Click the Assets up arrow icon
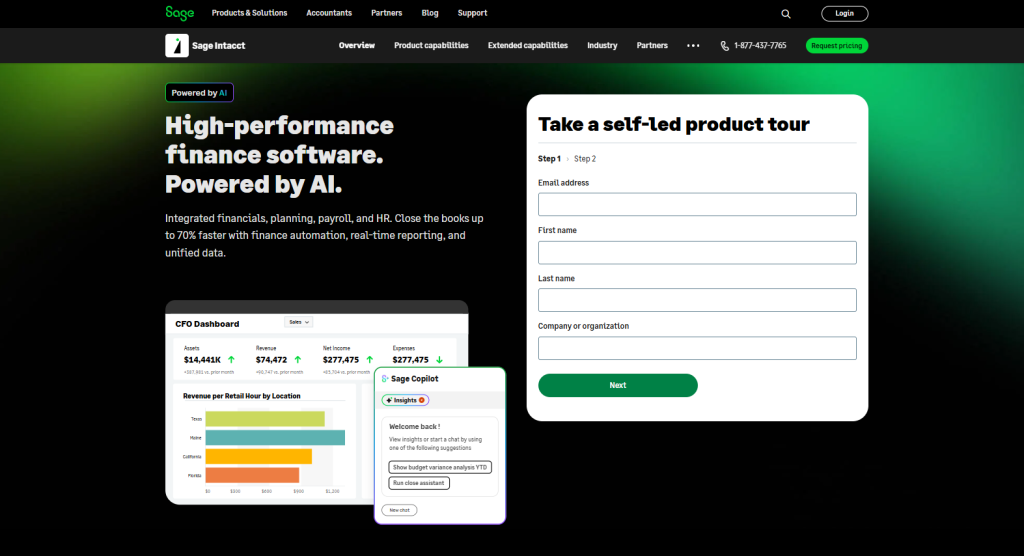 tap(231, 360)
